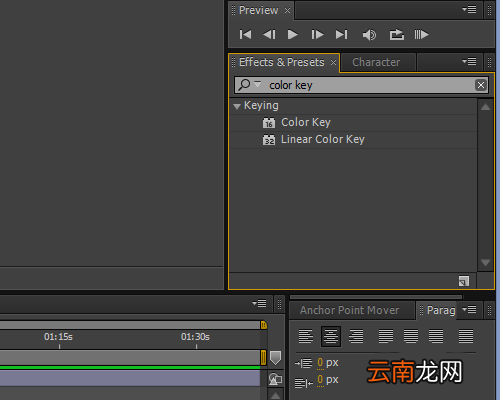500x400 pixels.
Task: Click indent left margin icon
Action: click(304, 363)
